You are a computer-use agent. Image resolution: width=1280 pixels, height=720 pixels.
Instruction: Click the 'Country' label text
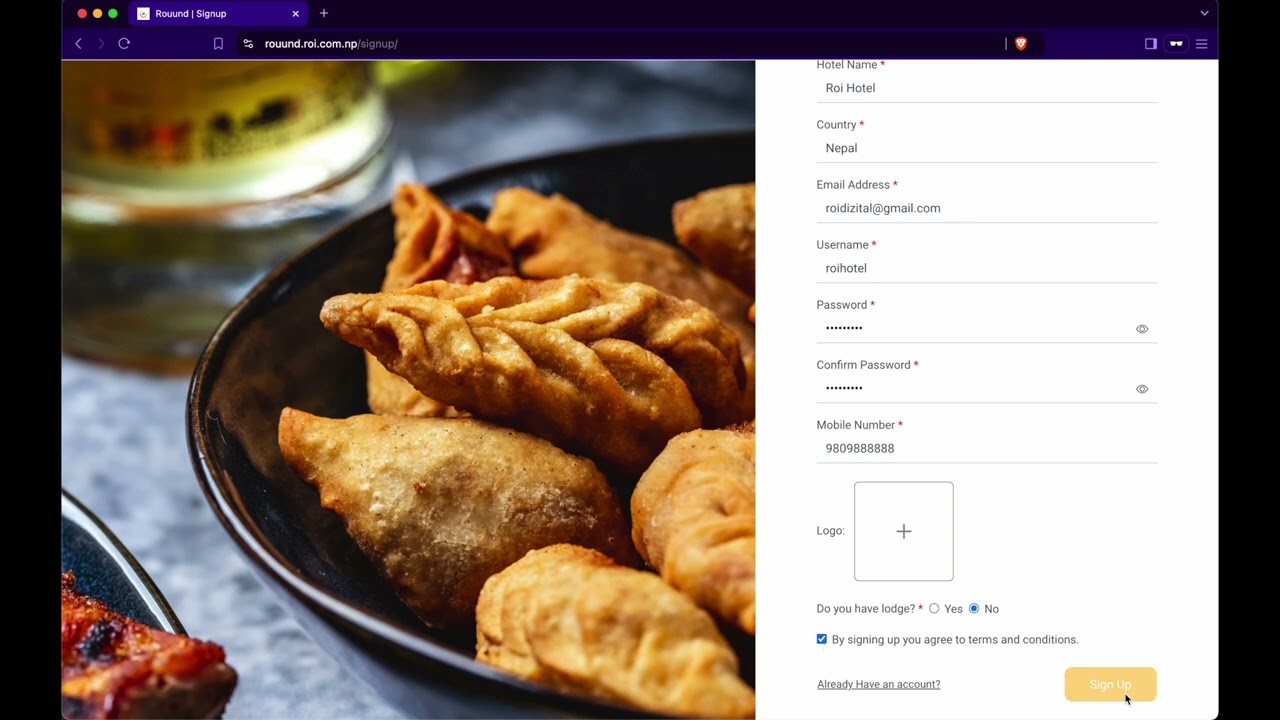coord(836,125)
